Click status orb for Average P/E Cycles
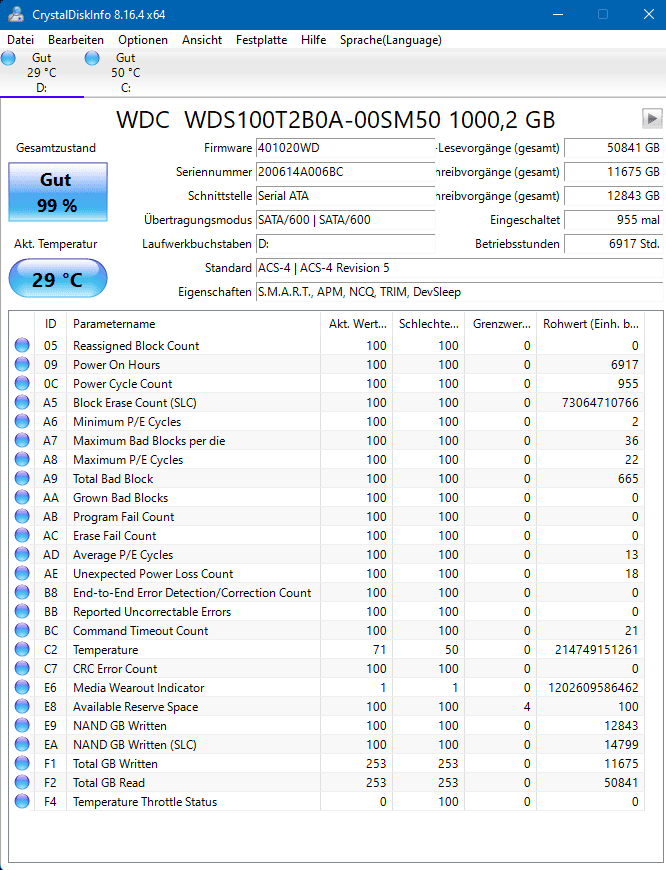Image resolution: width=666 pixels, height=870 pixels. [x=22, y=554]
